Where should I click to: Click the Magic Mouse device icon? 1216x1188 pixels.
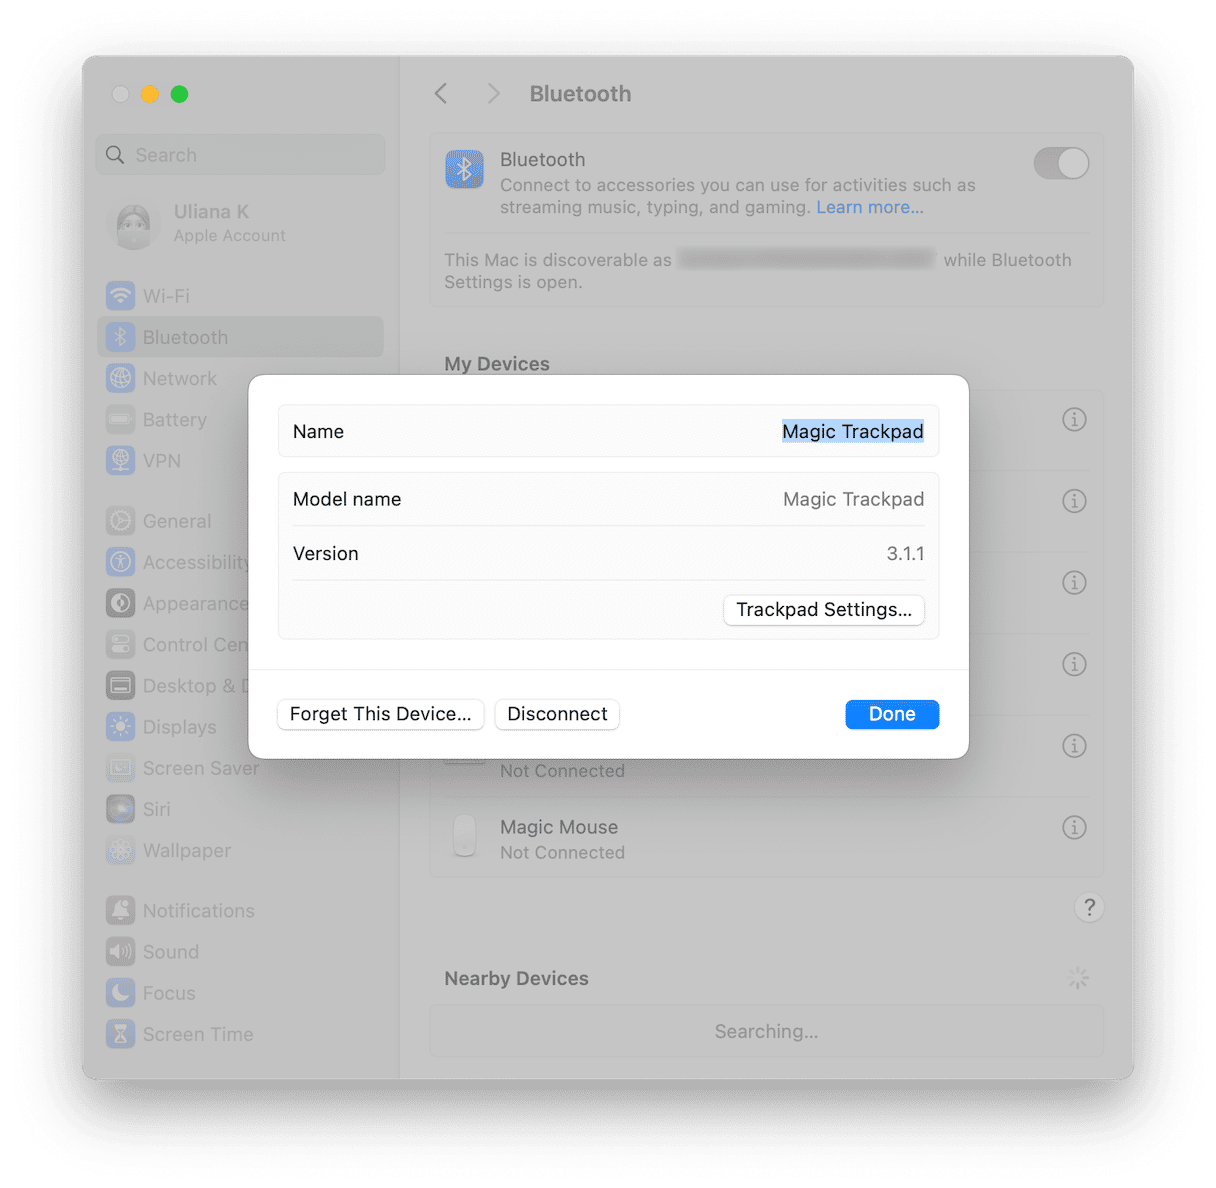(464, 836)
